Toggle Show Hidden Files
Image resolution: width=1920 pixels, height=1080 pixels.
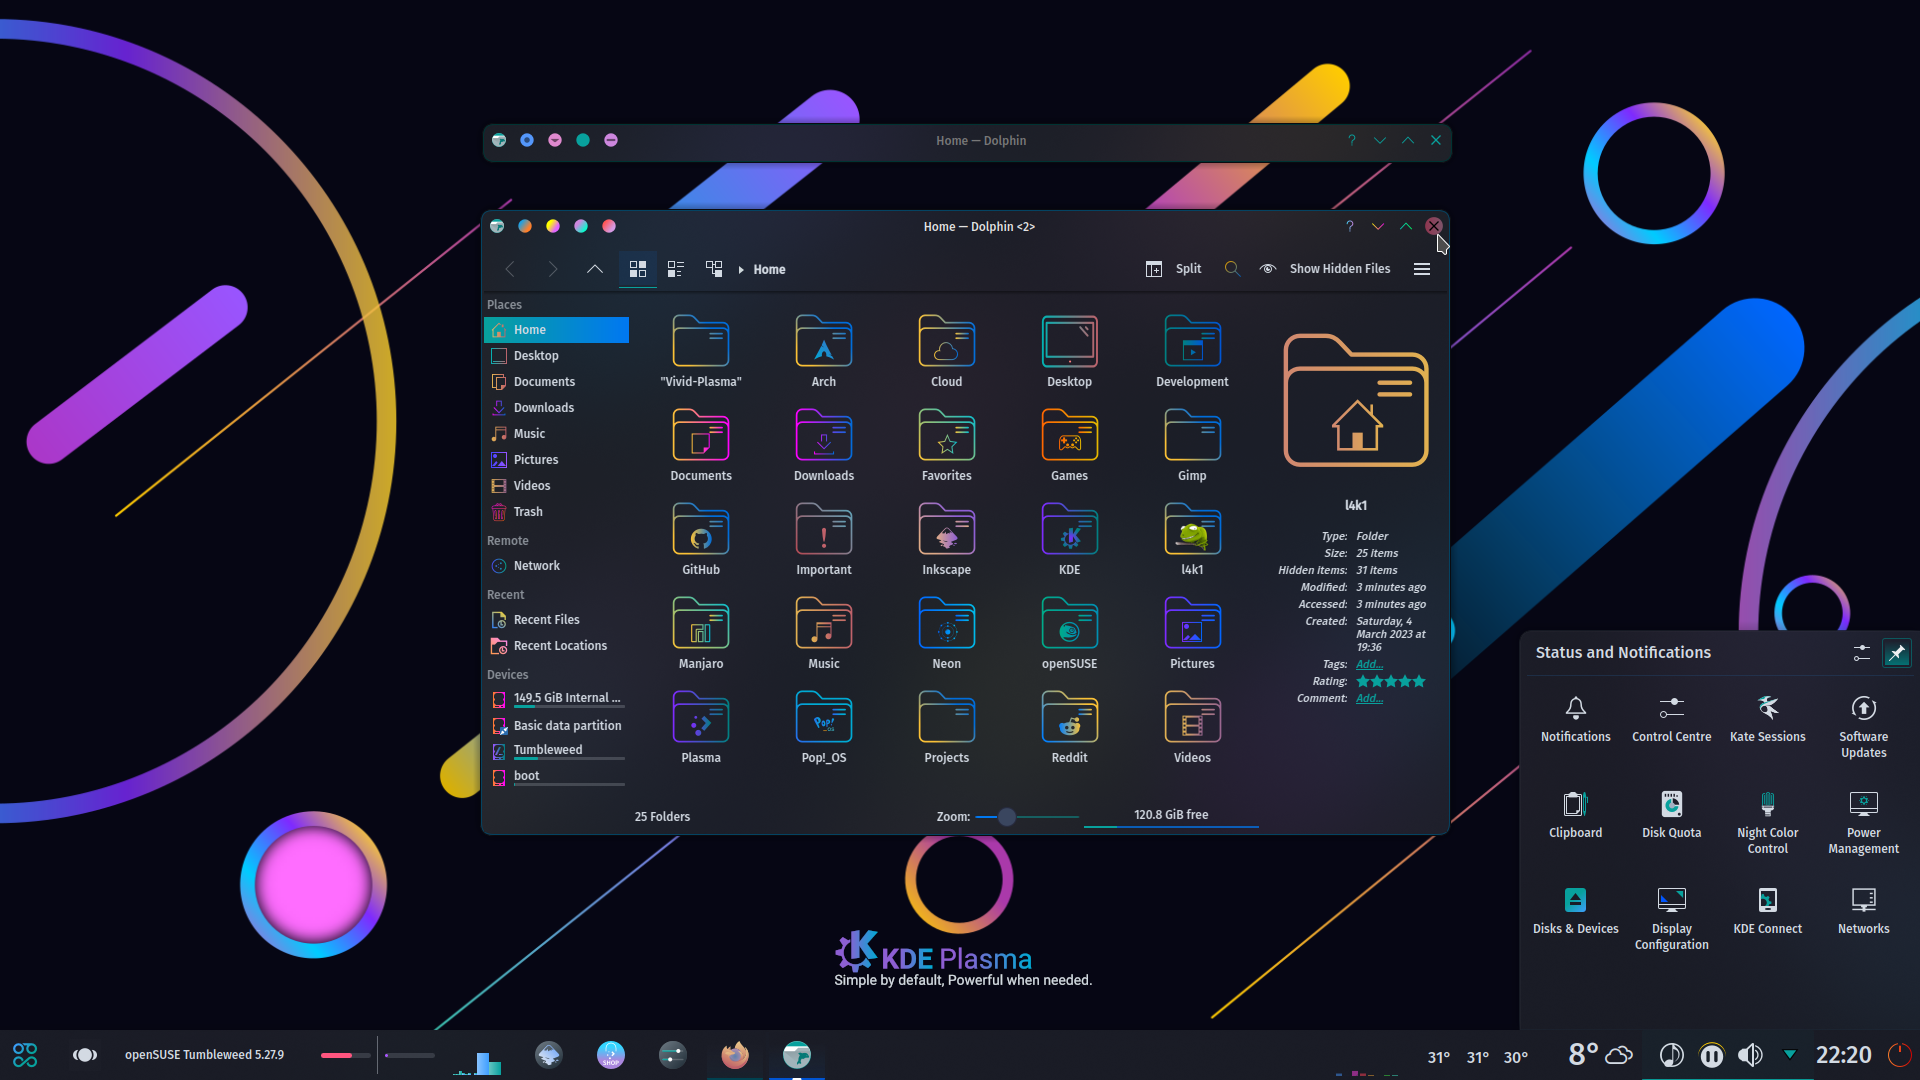(x=1325, y=269)
